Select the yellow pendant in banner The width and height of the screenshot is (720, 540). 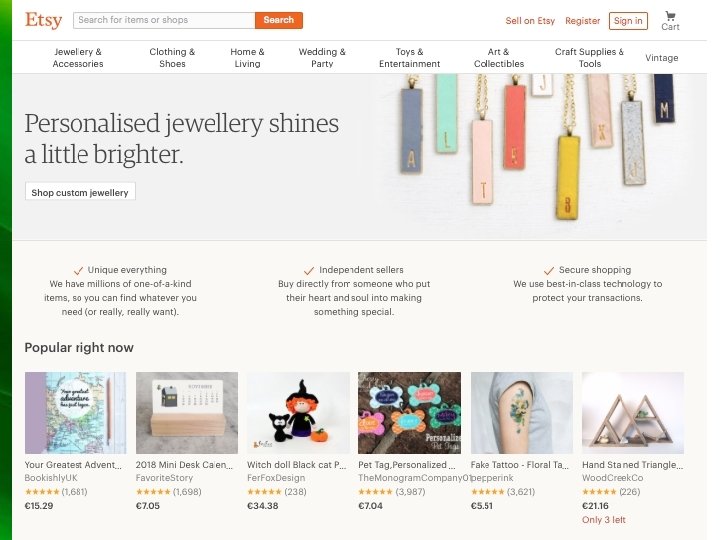click(570, 175)
